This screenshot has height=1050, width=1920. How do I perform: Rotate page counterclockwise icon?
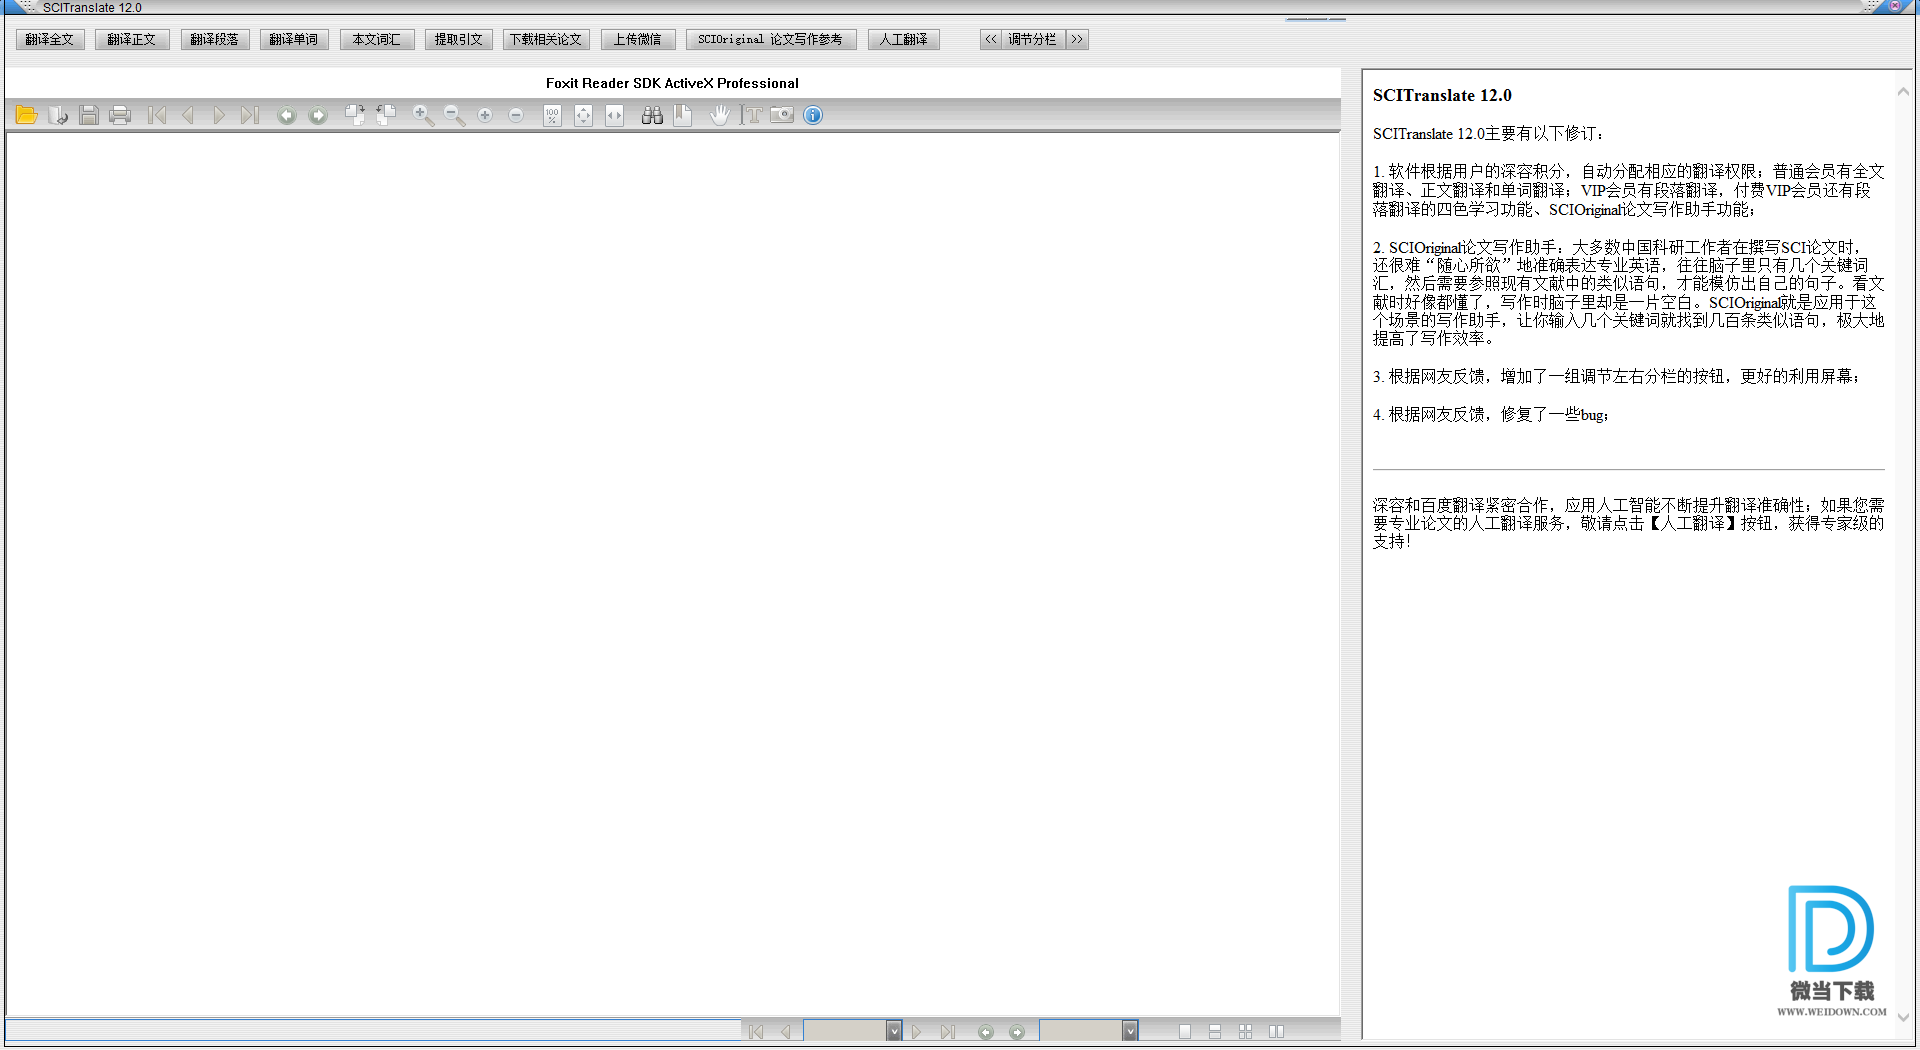[386, 116]
